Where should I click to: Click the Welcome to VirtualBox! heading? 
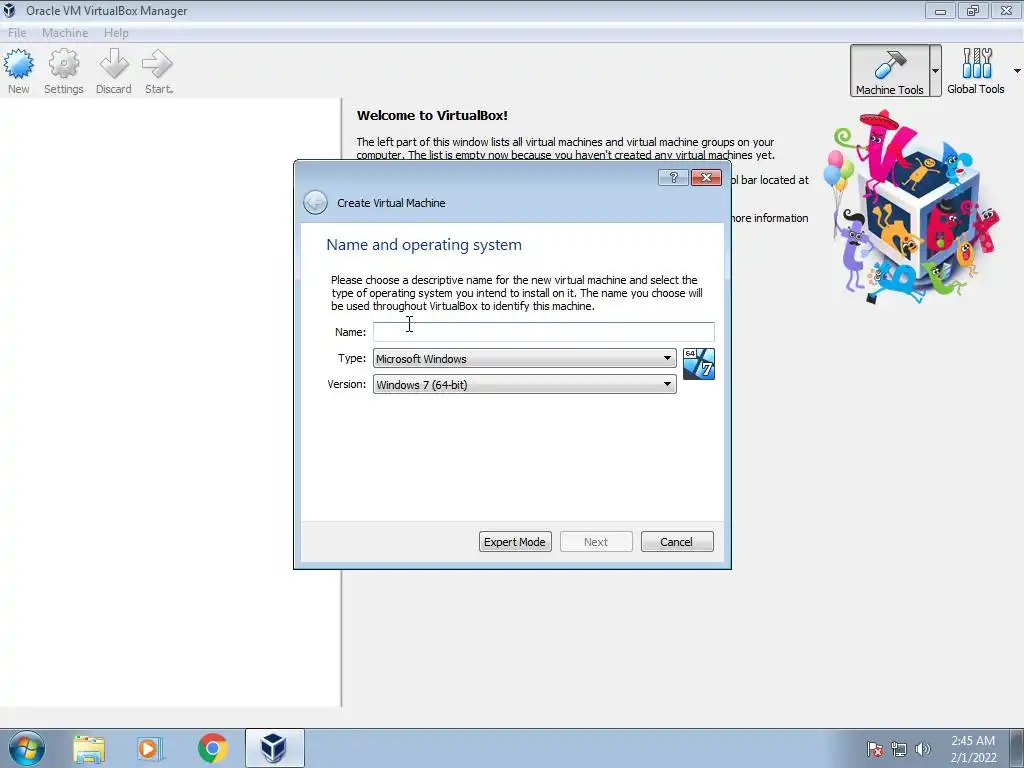(432, 116)
